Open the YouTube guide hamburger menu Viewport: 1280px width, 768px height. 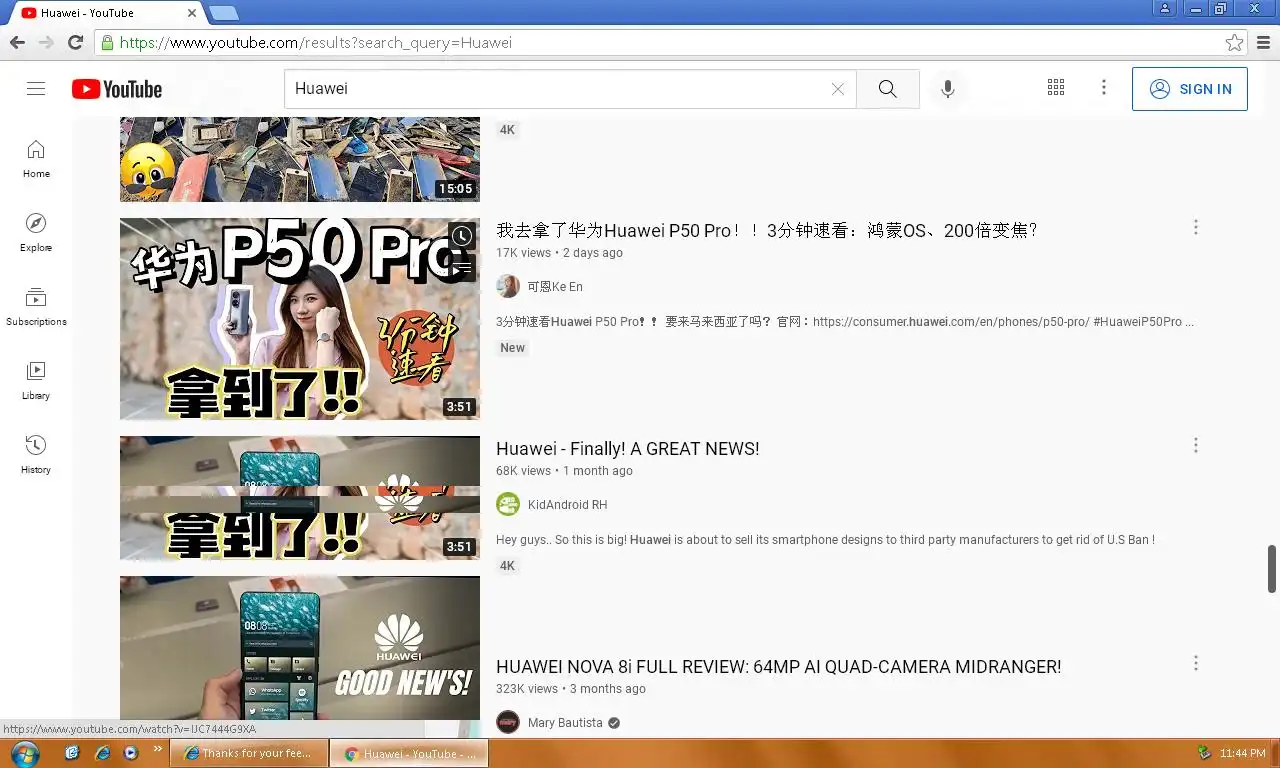[x=36, y=89]
